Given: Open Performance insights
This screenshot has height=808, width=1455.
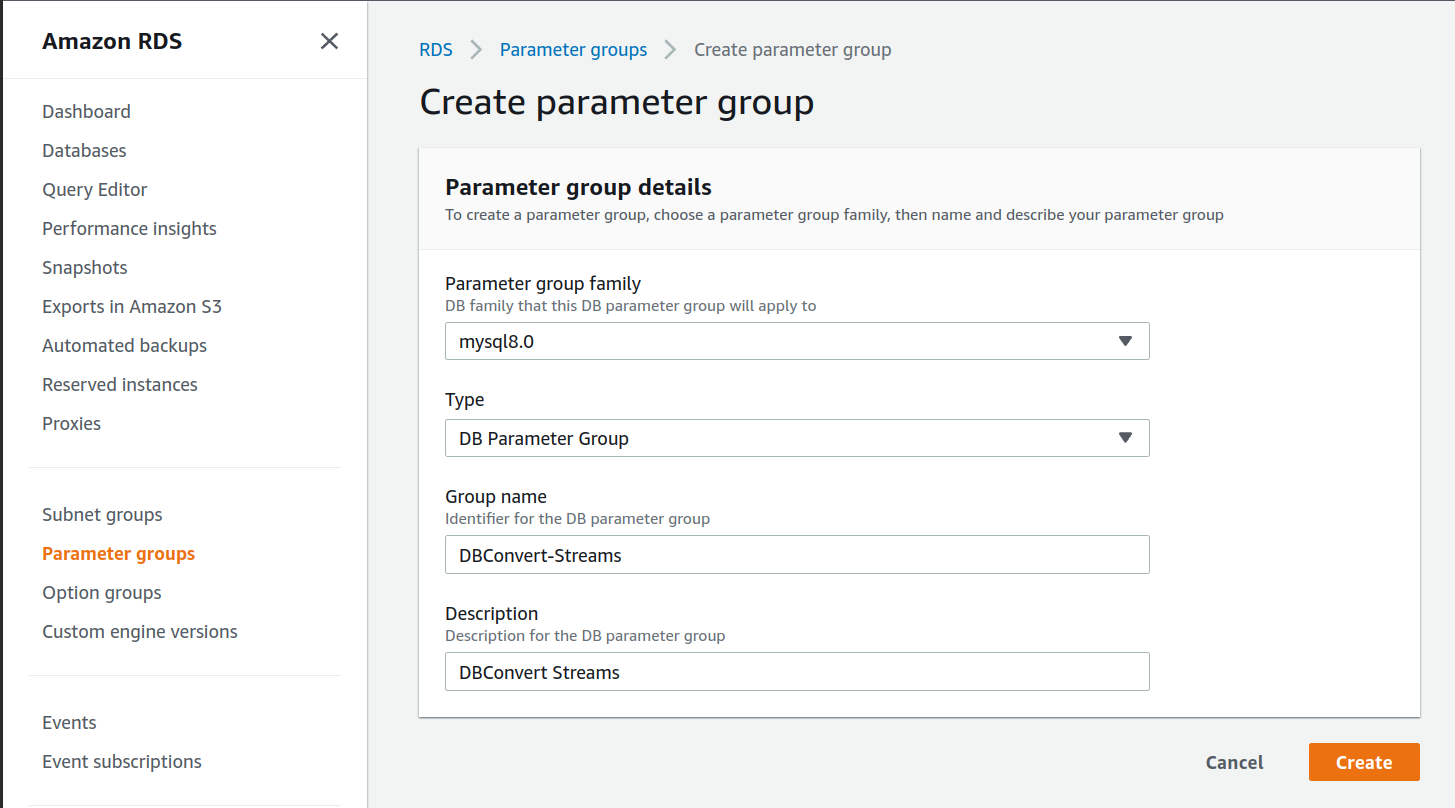Looking at the screenshot, I should (x=129, y=228).
